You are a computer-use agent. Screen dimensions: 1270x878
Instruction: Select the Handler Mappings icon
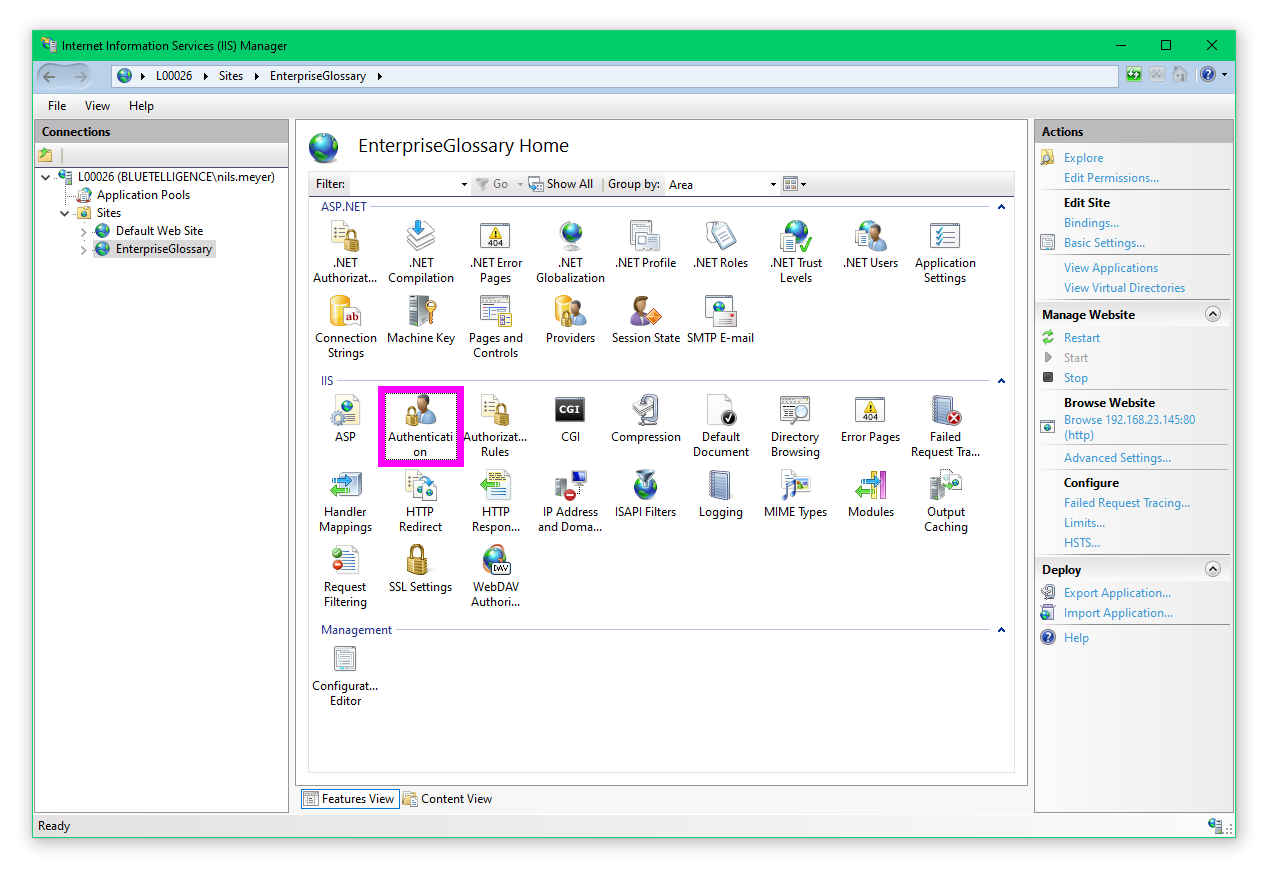point(345,500)
